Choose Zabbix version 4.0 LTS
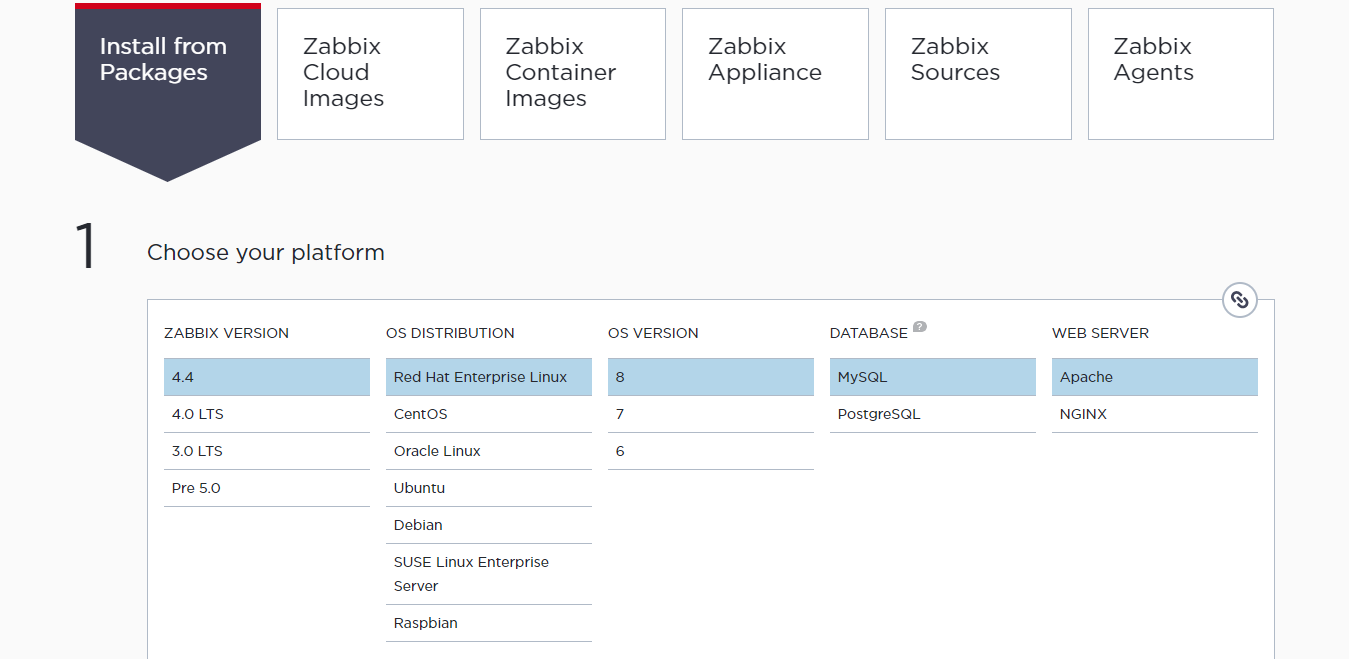Viewport: 1349px width, 659px height. (x=266, y=414)
